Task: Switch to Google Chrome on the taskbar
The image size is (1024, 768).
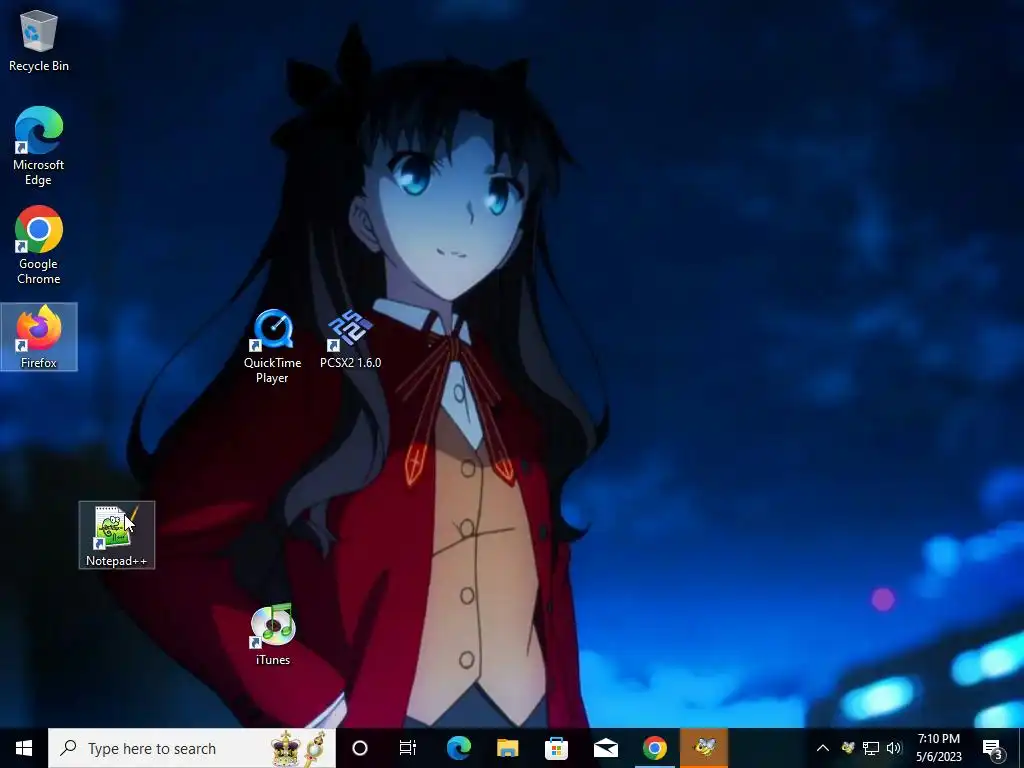Action: click(x=654, y=748)
